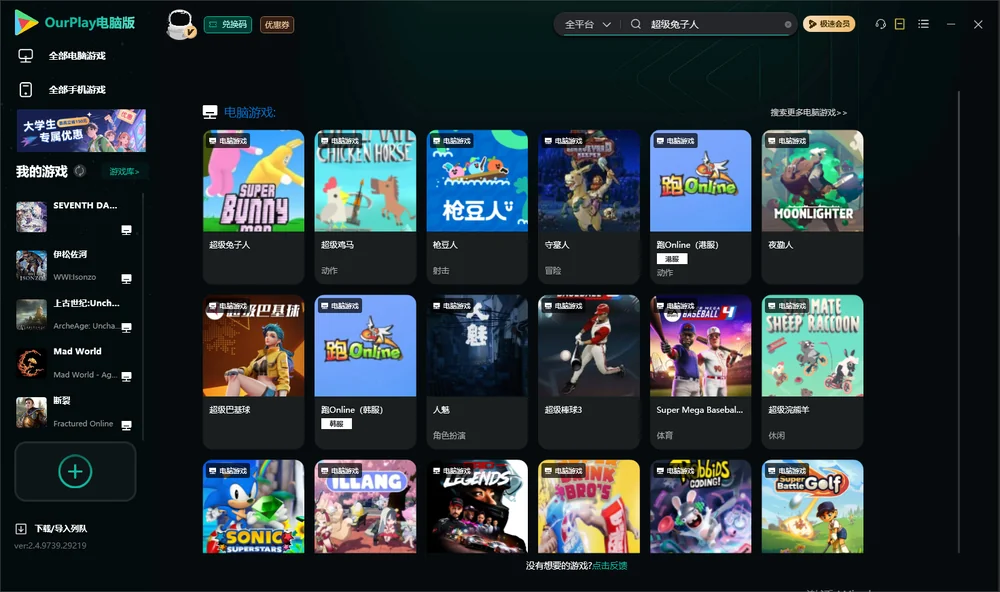
Task: Click the 点击反馈 feedback link
Action: 610,566
